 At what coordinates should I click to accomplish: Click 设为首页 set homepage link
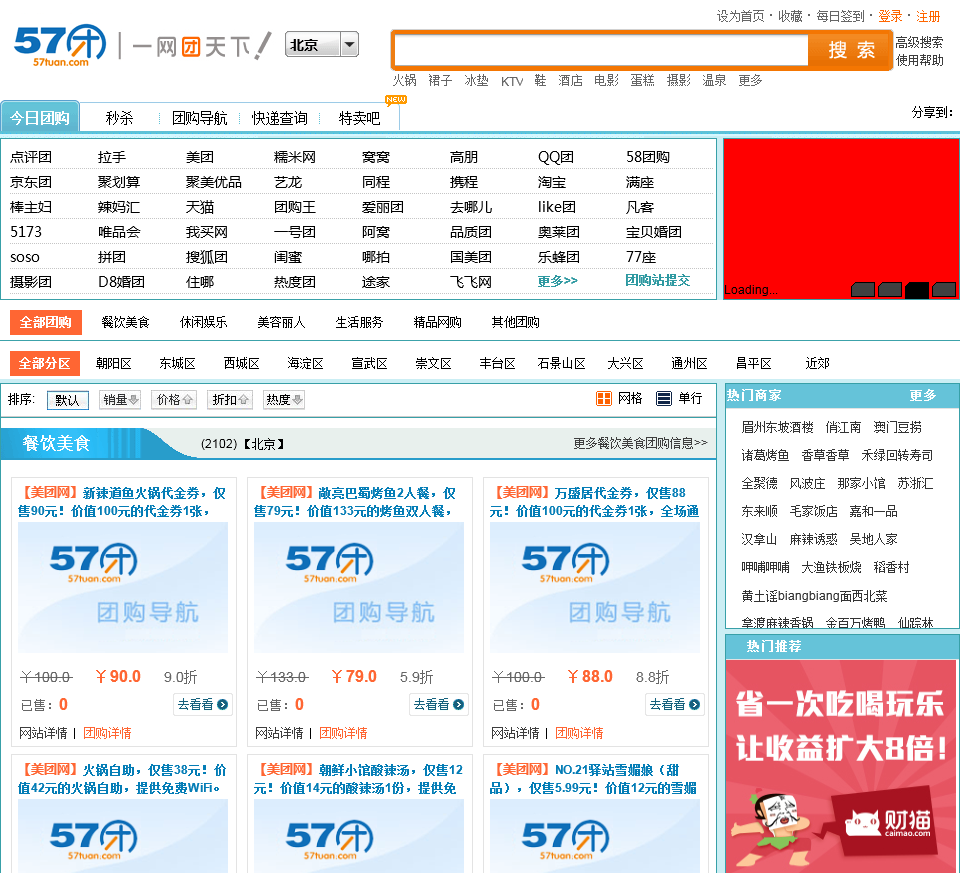741,17
